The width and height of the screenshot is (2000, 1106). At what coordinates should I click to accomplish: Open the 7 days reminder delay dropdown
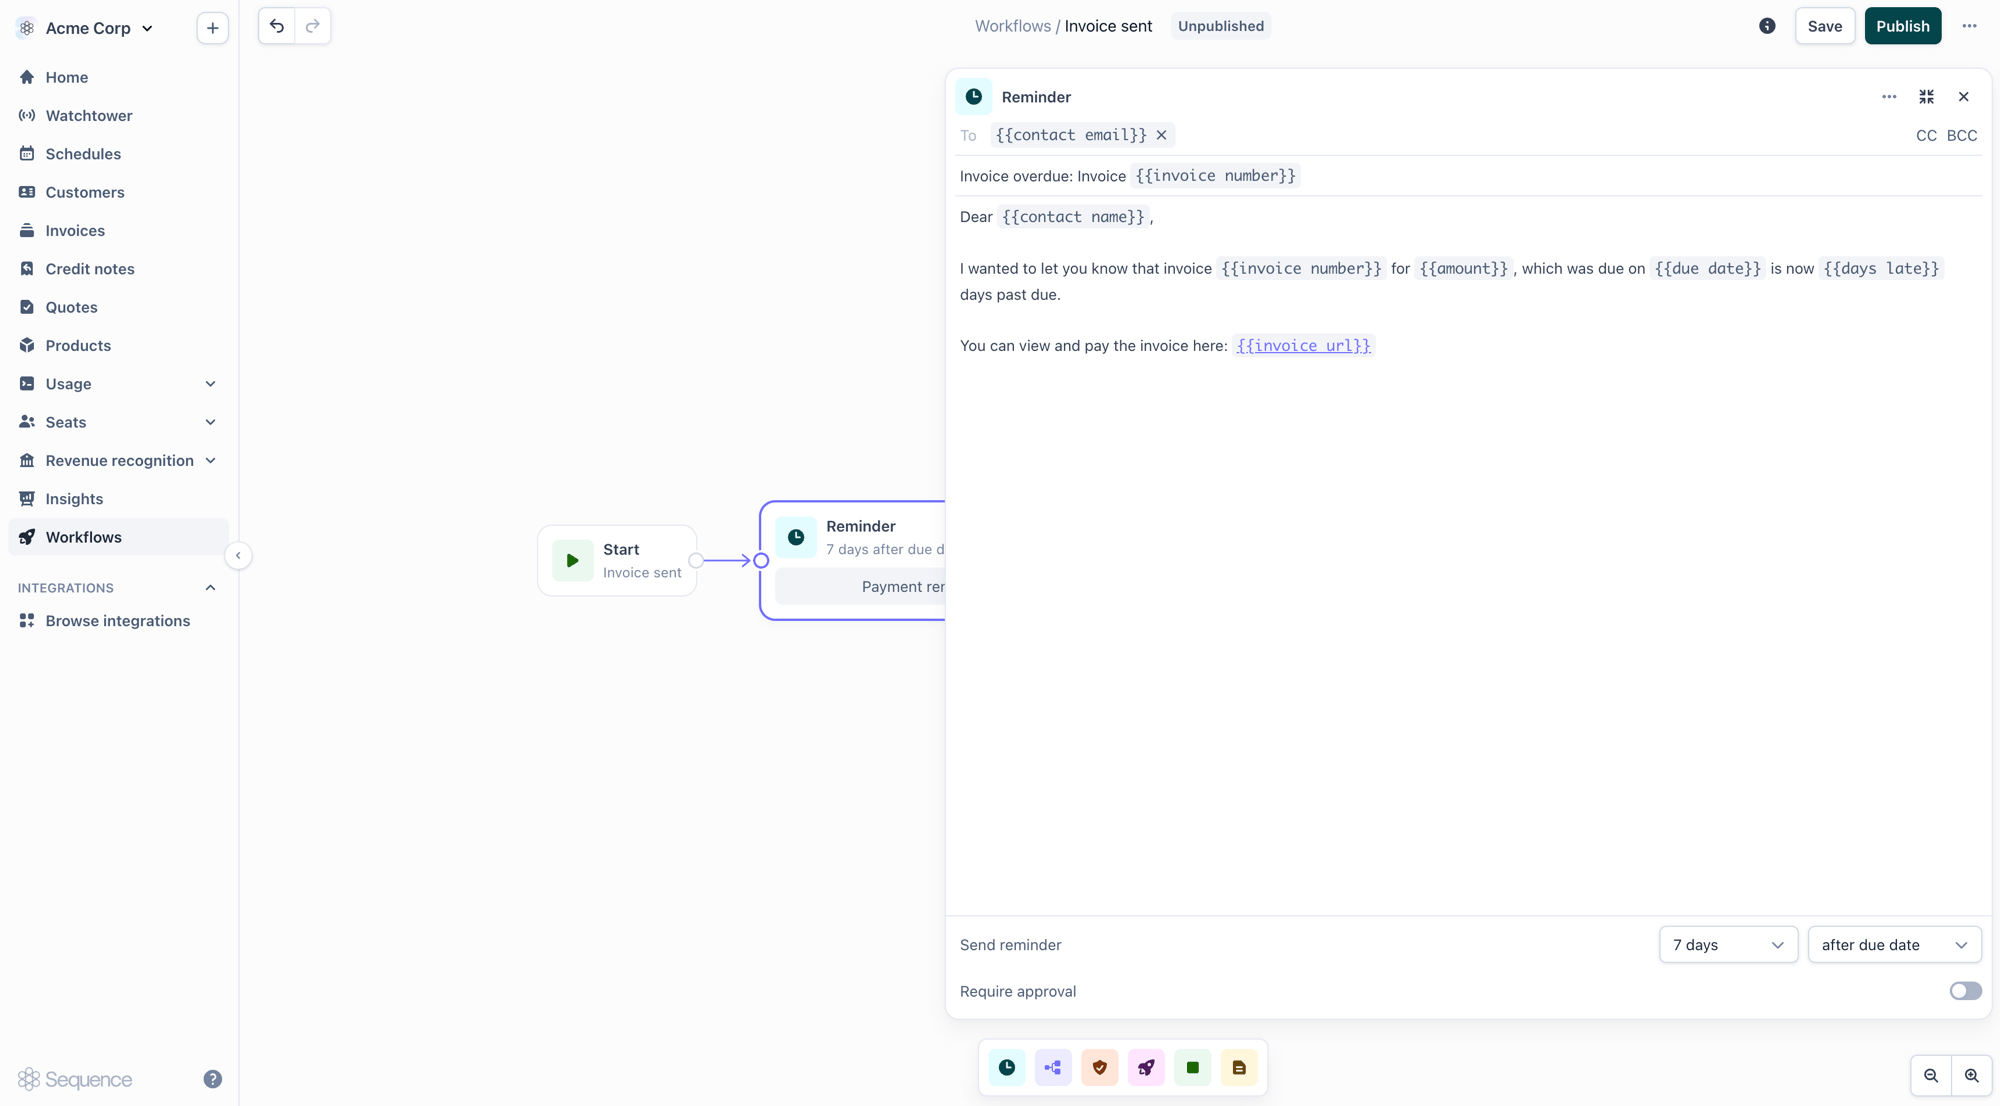tap(1728, 945)
